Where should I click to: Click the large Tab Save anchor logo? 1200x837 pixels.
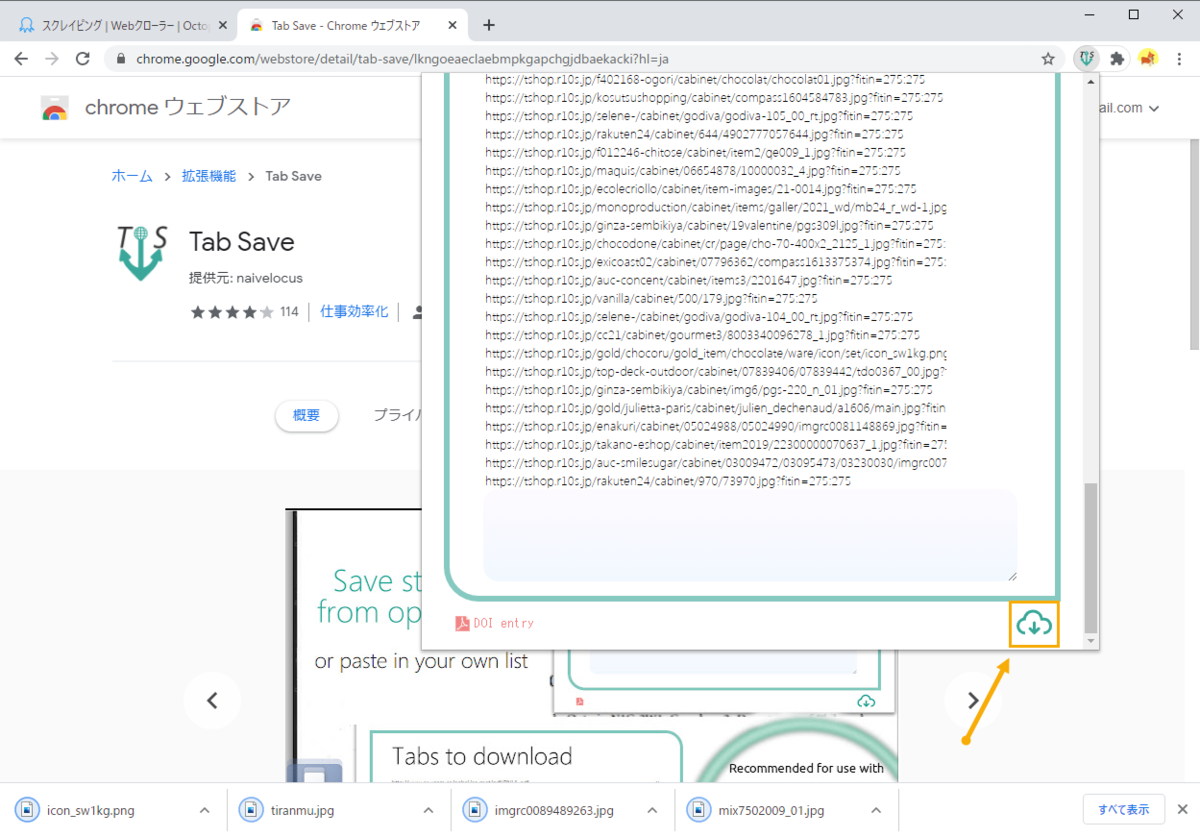142,251
